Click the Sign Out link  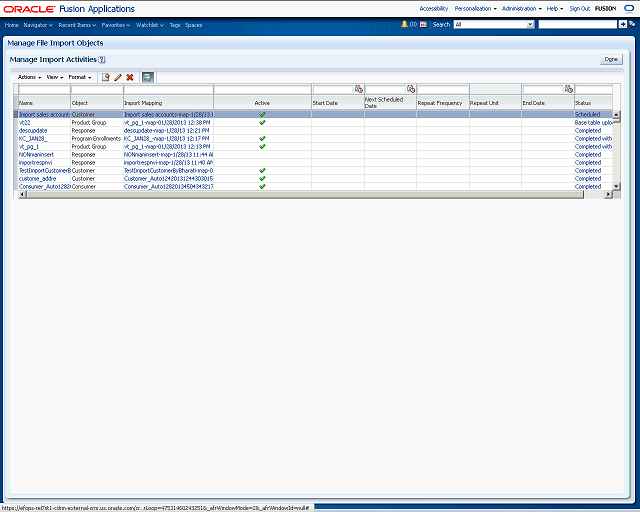tap(579, 8)
